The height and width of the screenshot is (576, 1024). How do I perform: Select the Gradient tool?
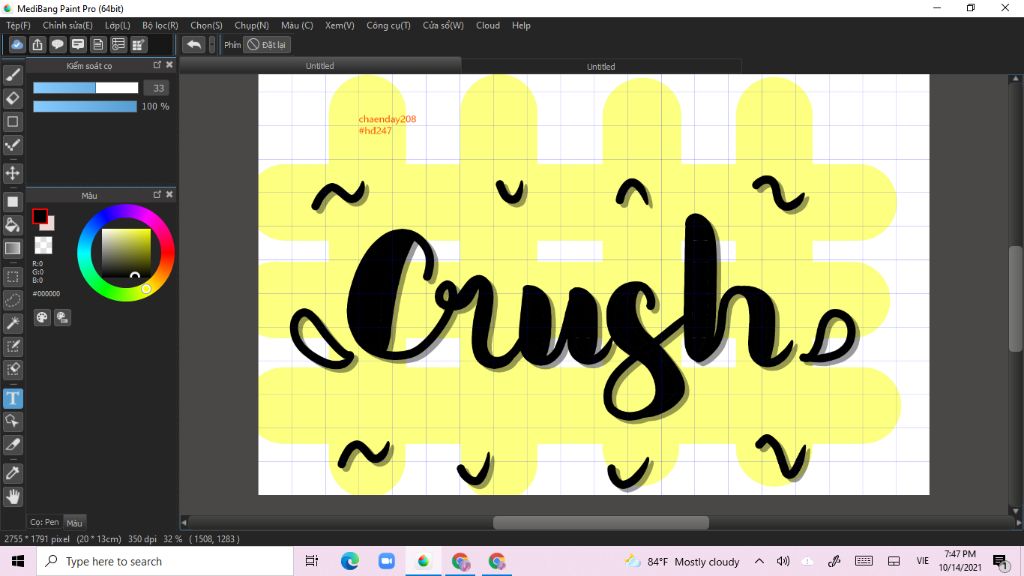(x=12, y=248)
